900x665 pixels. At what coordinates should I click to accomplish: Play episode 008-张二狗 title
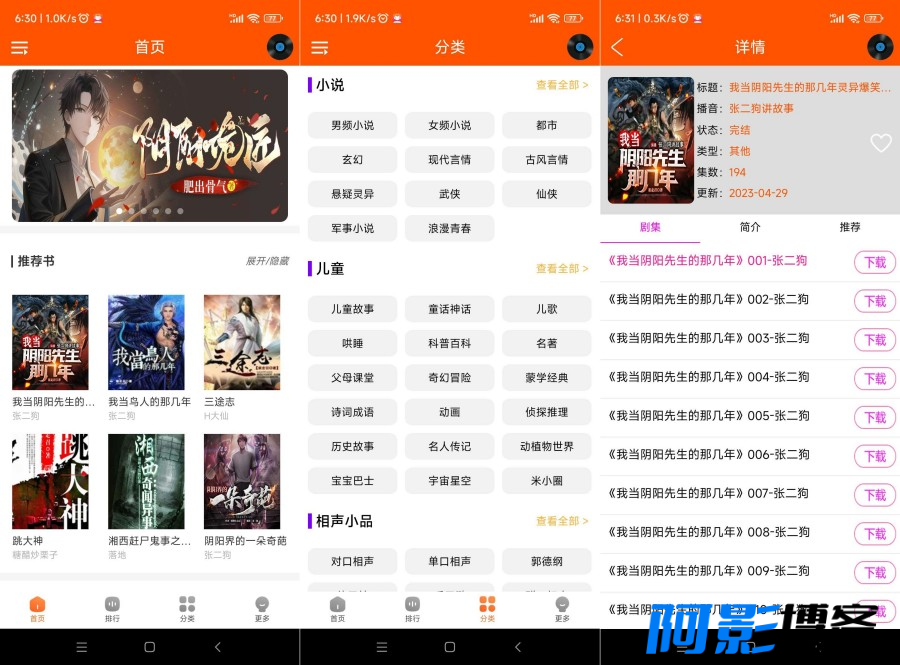point(709,532)
